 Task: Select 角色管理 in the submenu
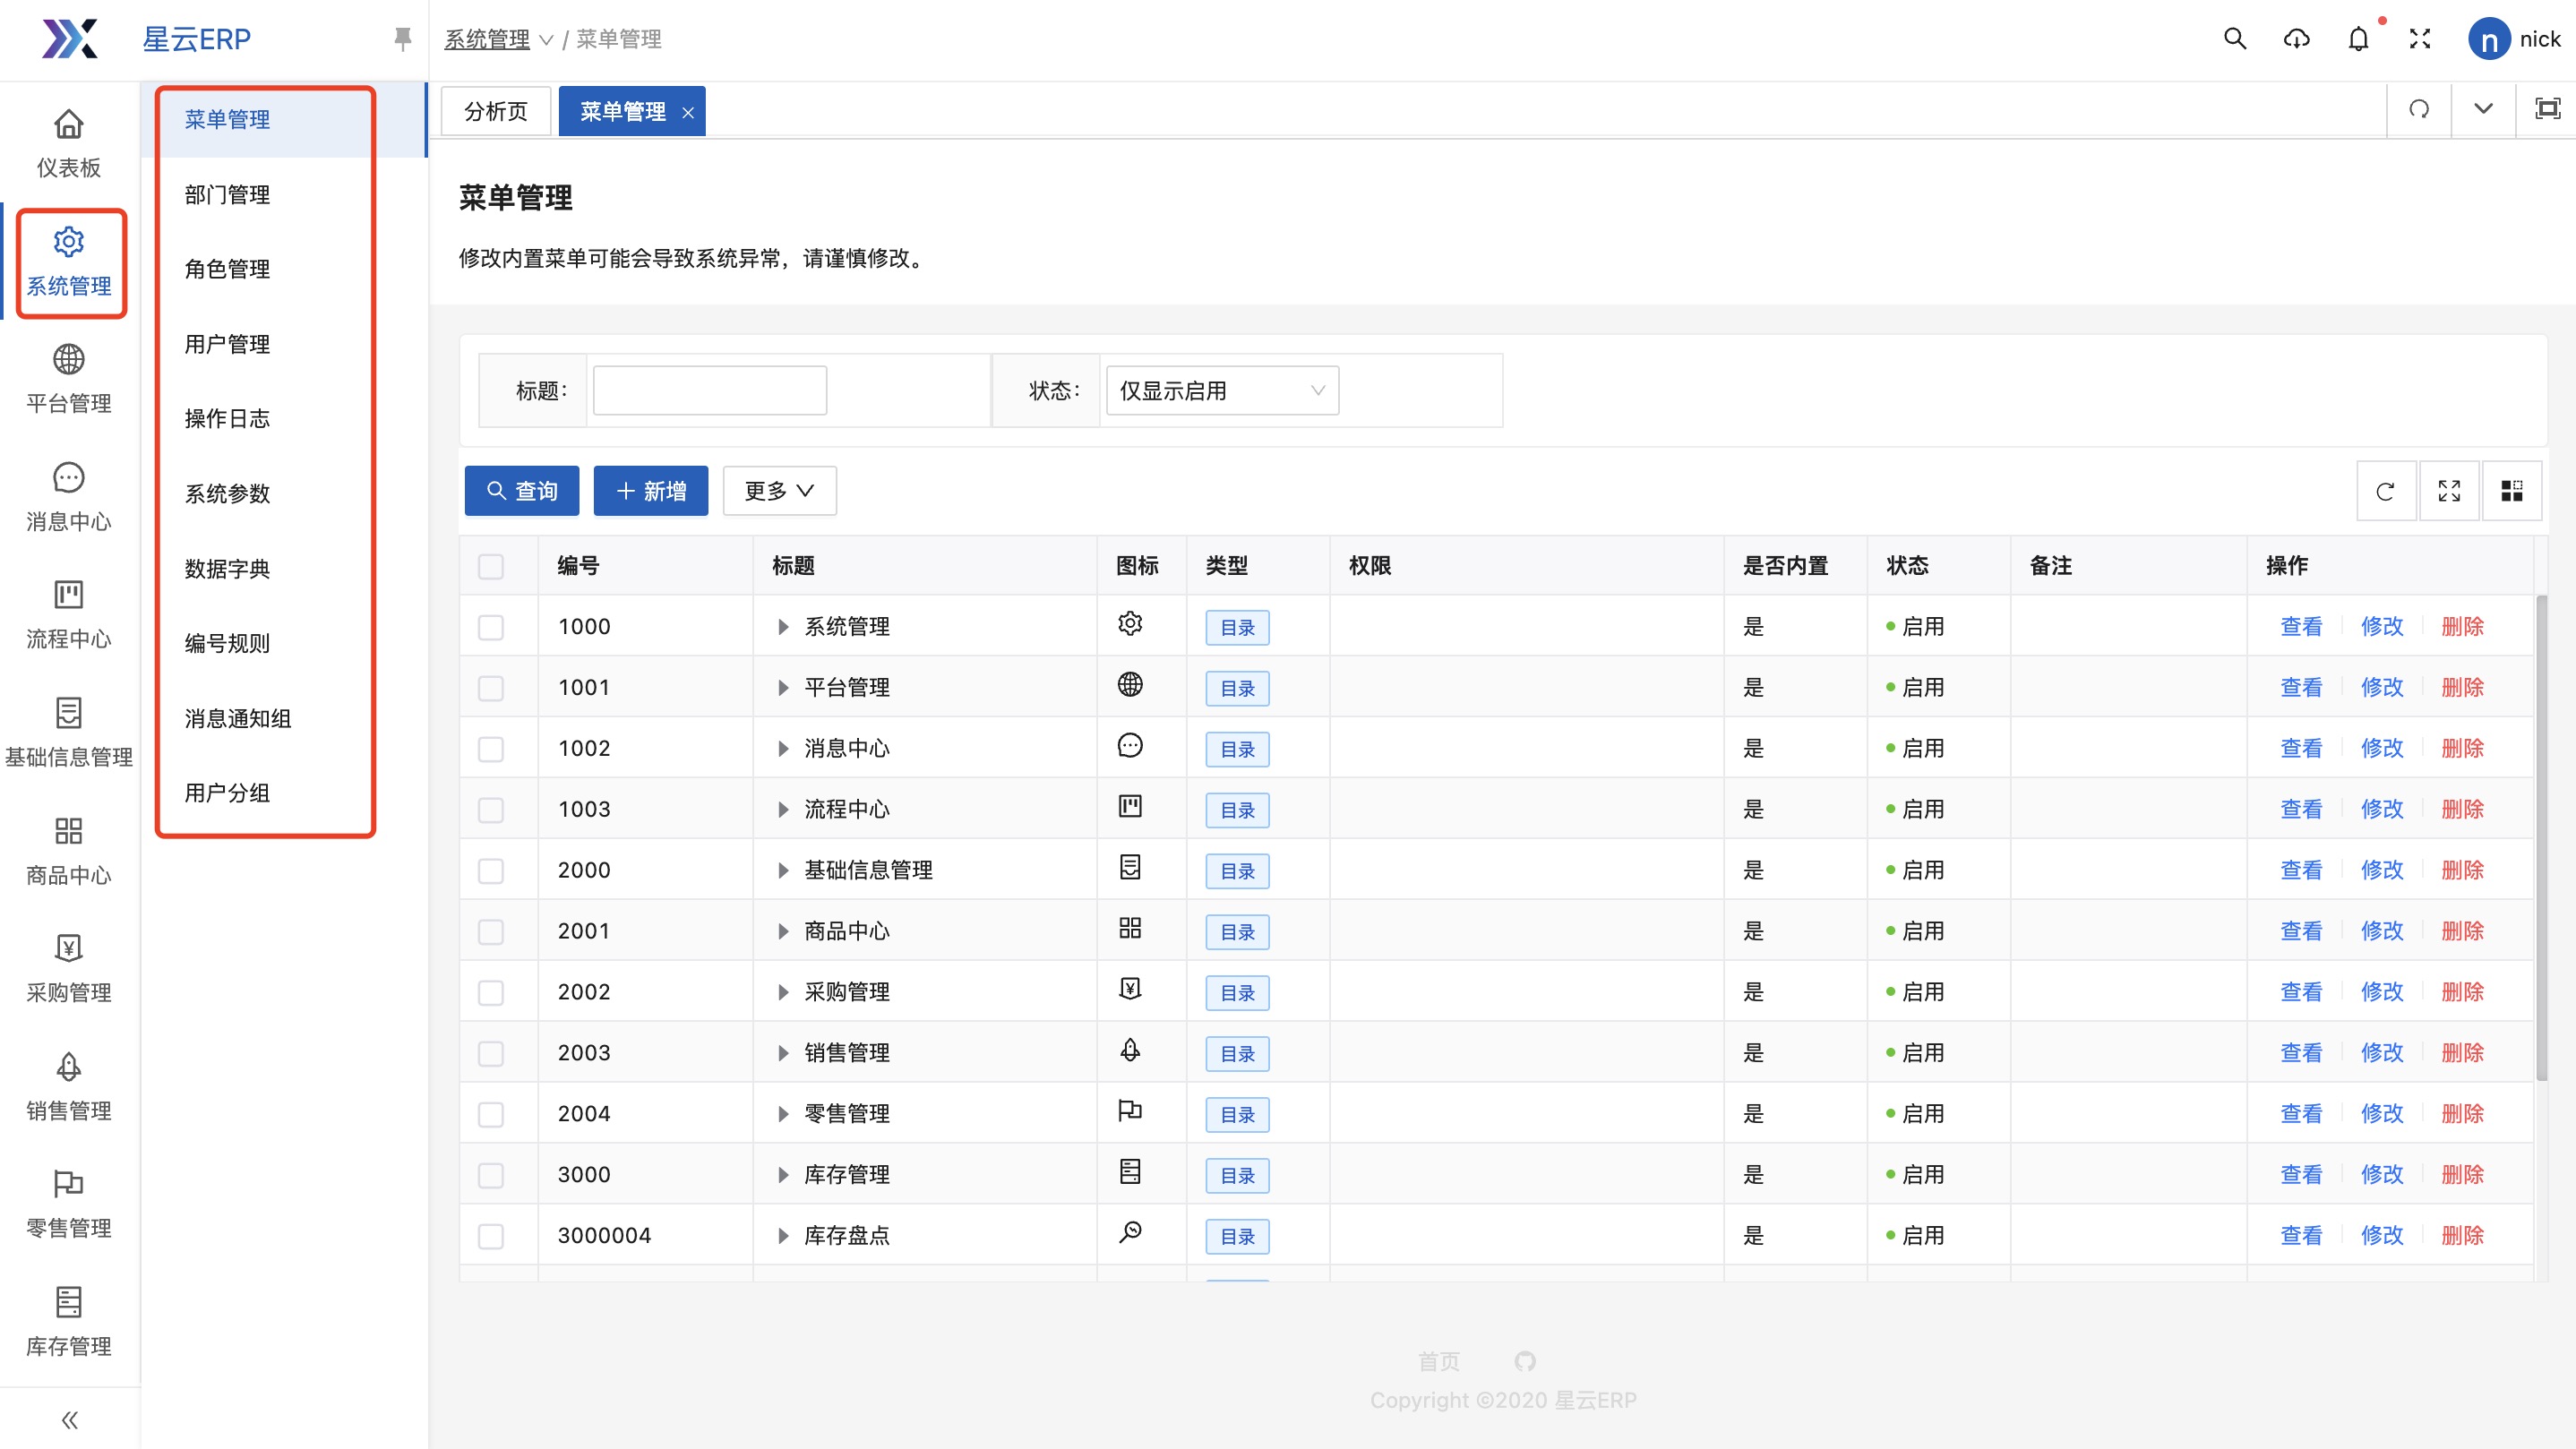(228, 269)
